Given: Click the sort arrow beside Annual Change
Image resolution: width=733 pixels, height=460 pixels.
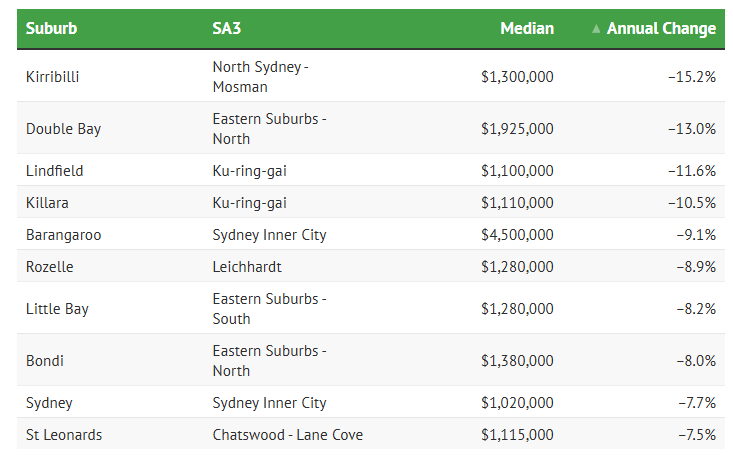Looking at the screenshot, I should 596,29.
